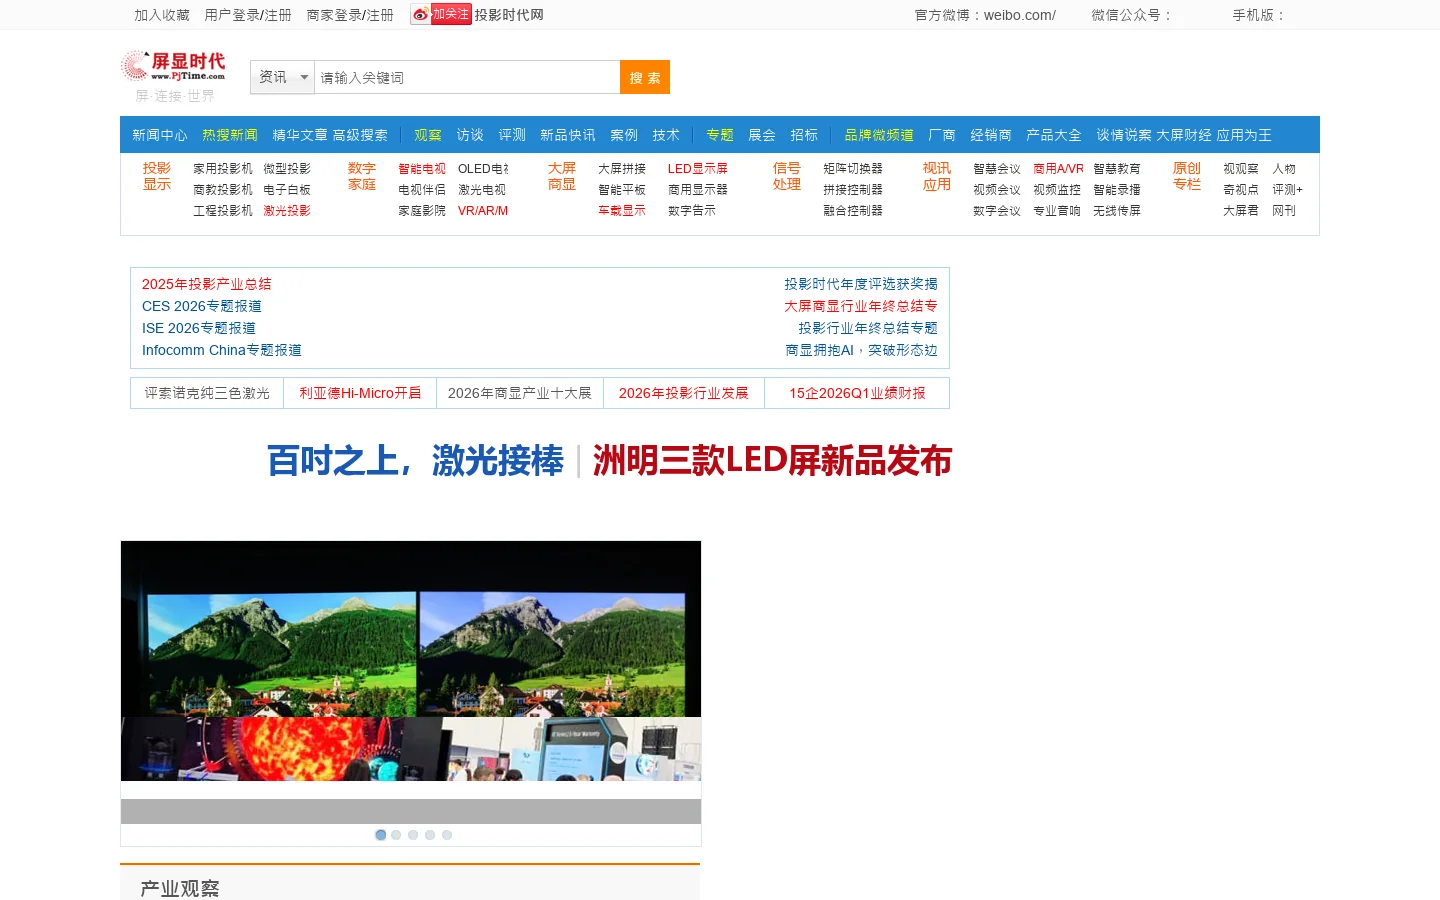Open the 矩阵切换器 category link
The image size is (1440, 900).
click(853, 169)
